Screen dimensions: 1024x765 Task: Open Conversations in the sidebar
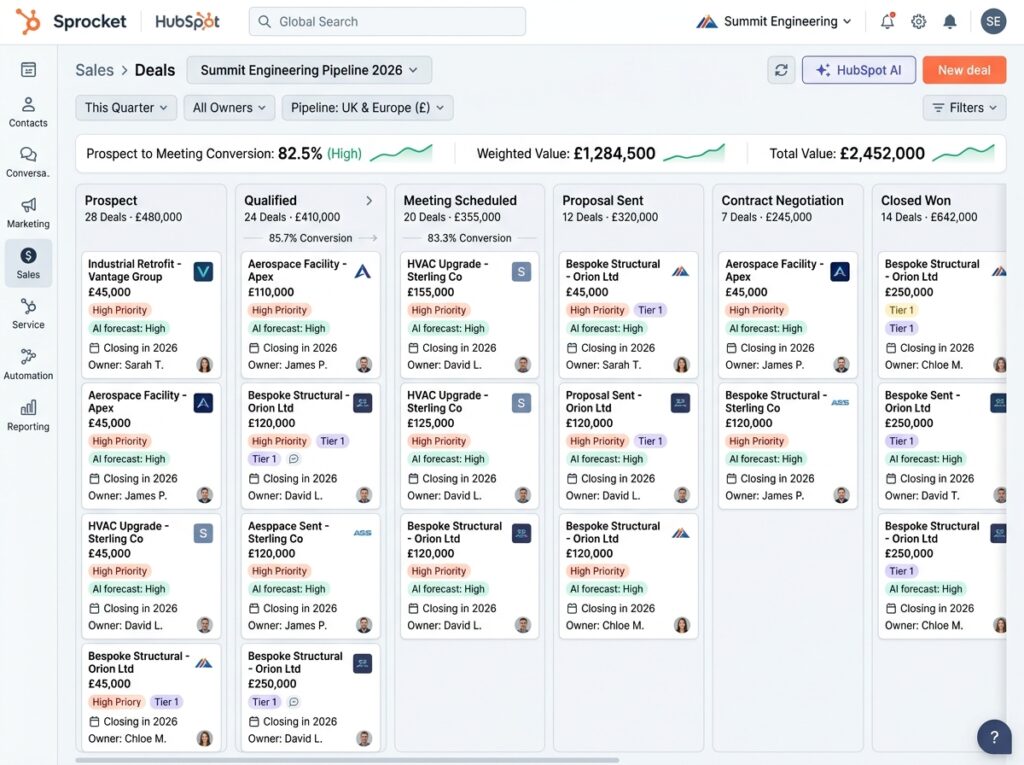click(x=28, y=163)
